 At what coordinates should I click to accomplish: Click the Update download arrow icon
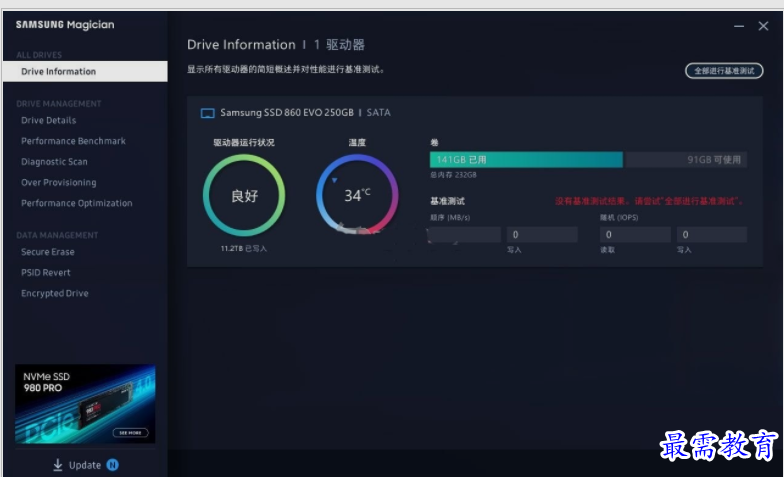pos(58,465)
